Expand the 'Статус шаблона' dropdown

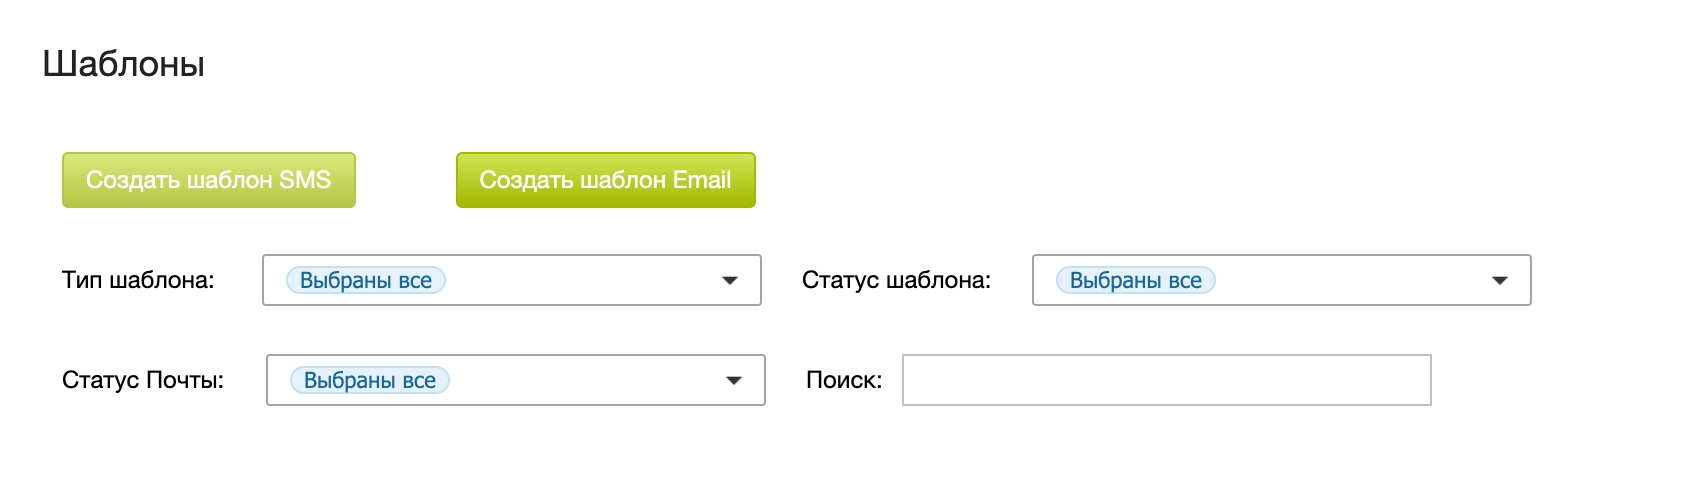pyautogui.click(x=1281, y=280)
